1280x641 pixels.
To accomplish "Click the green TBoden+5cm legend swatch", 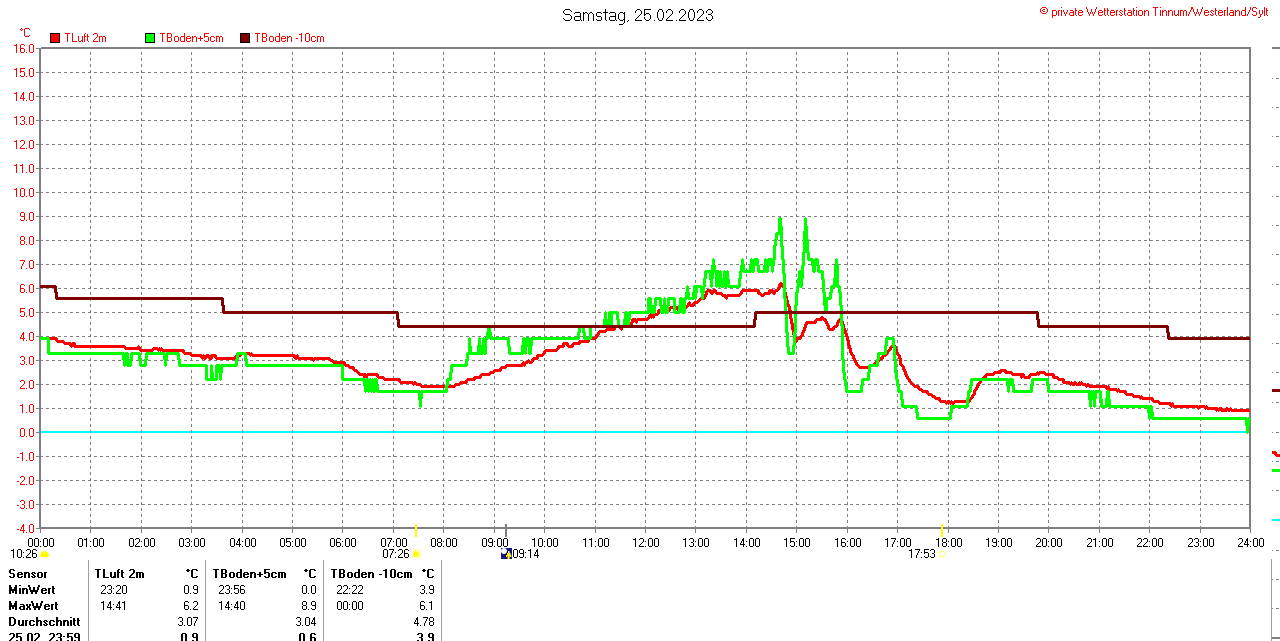I will coord(150,38).
